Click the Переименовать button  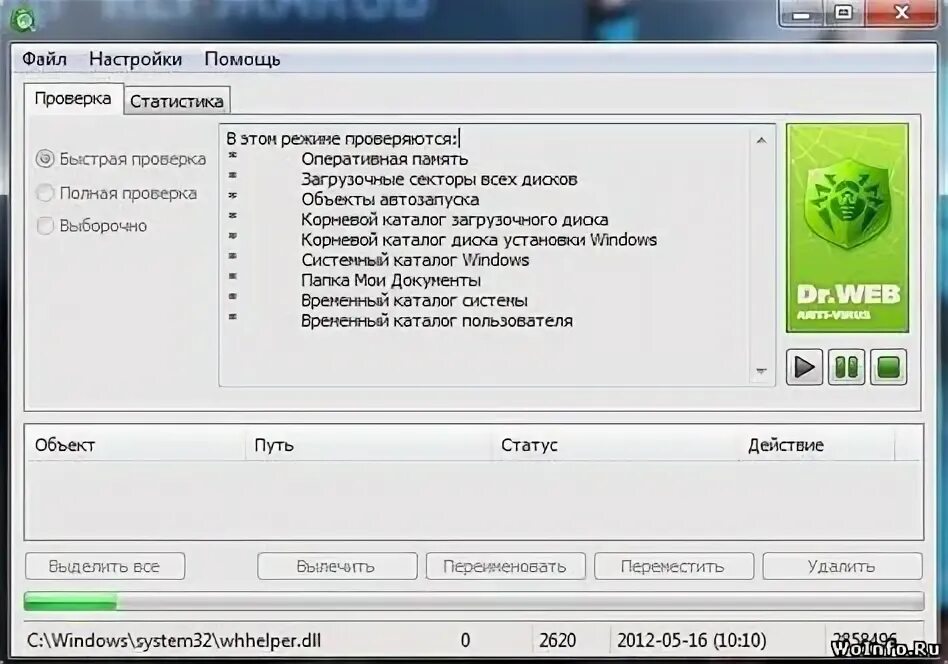point(505,567)
